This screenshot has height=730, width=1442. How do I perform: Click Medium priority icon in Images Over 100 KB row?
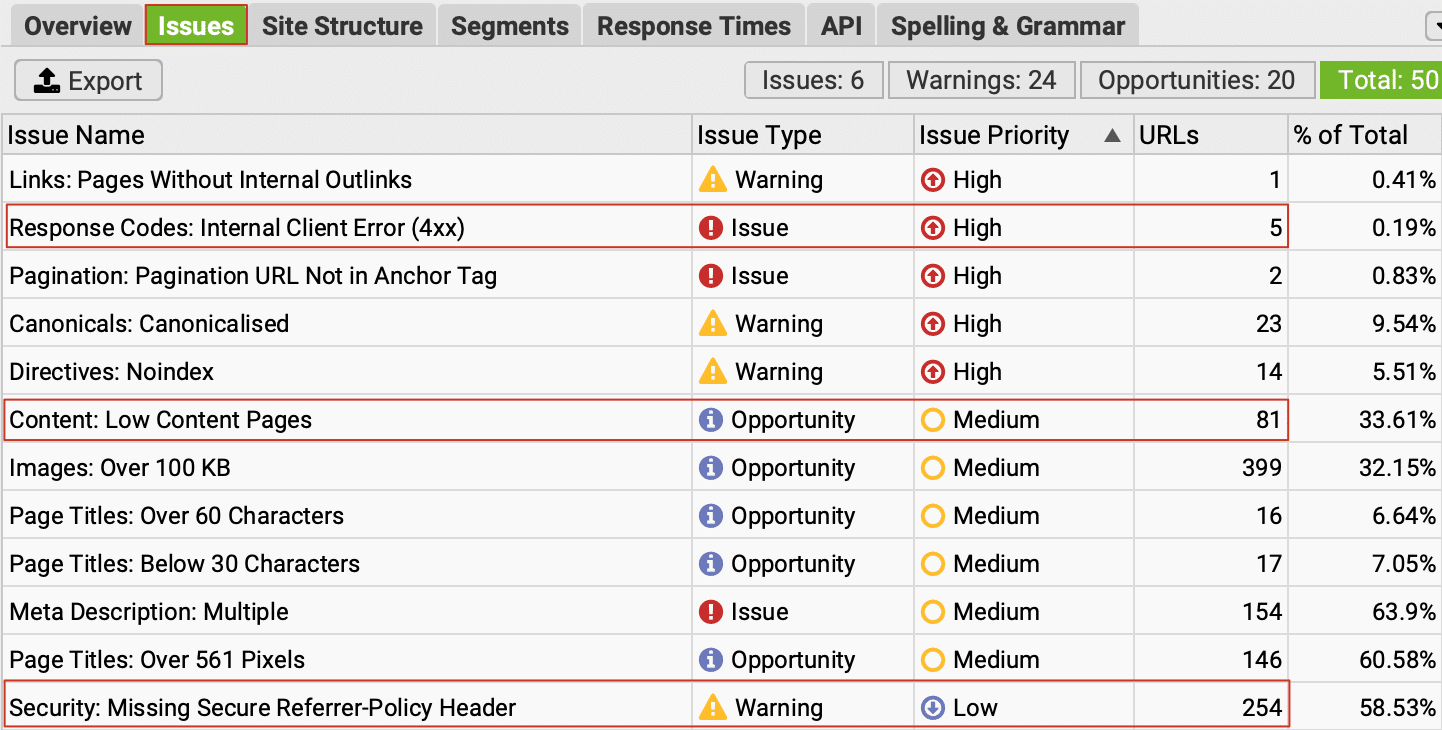(x=932, y=468)
